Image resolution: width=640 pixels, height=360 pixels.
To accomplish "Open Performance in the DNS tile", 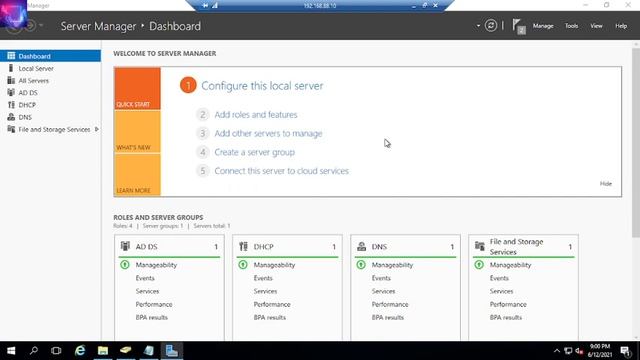I will click(x=390, y=304).
